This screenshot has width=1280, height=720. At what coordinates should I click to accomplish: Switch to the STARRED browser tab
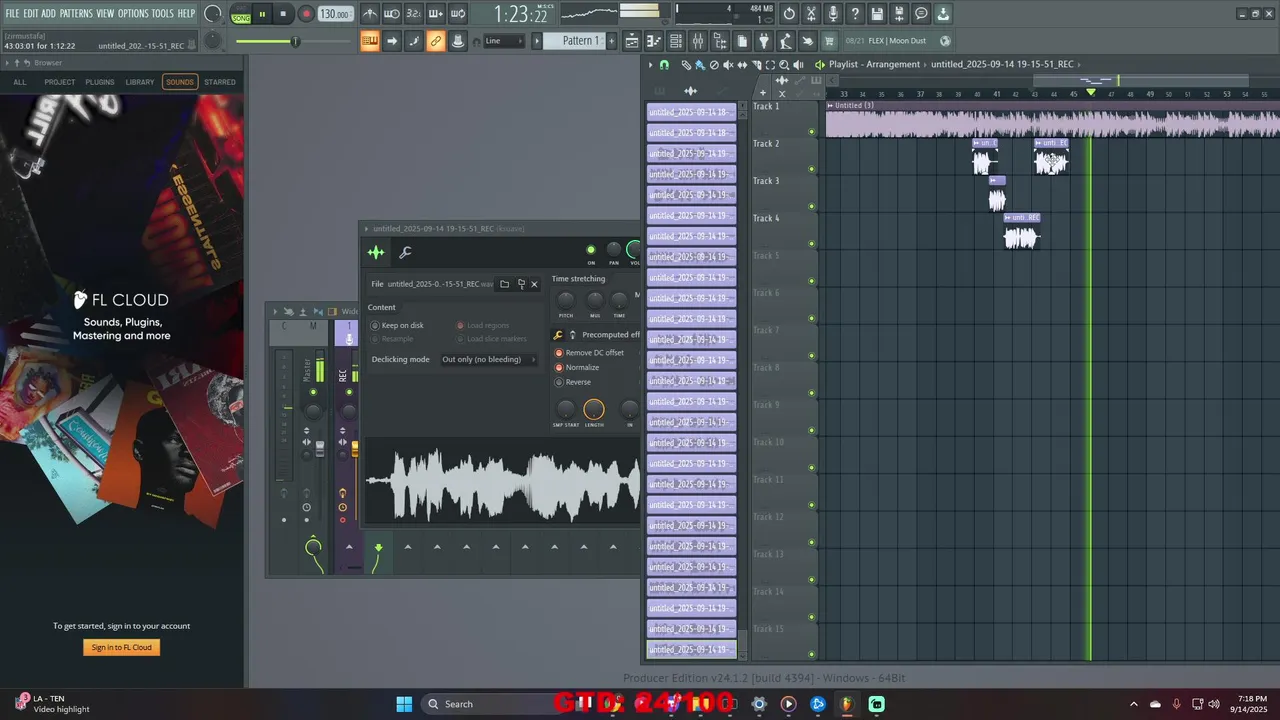220,82
